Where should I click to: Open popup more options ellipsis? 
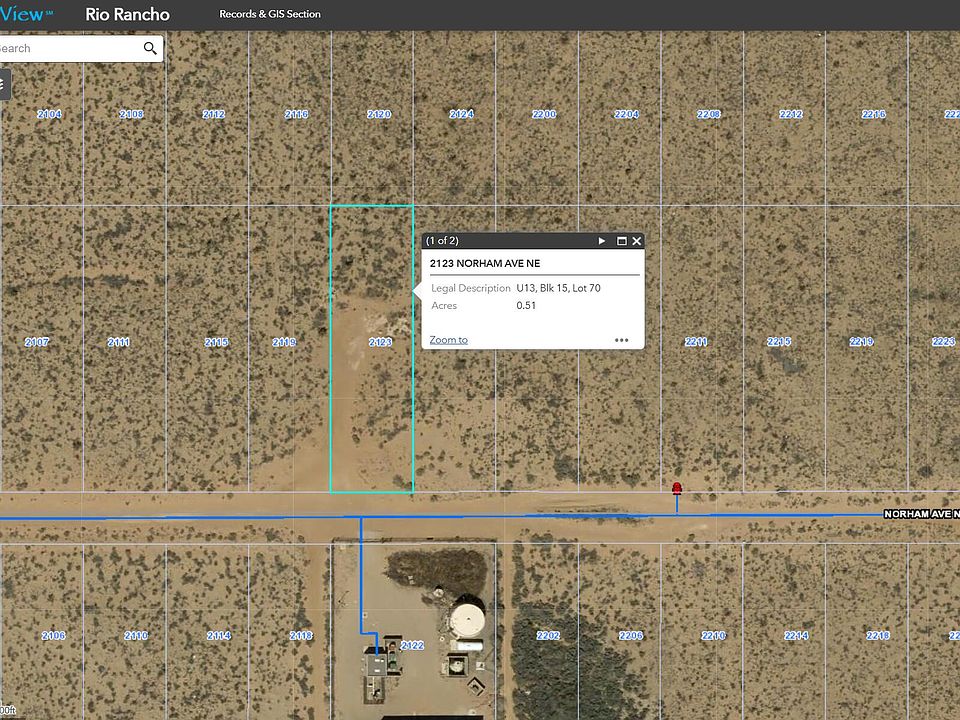tap(621, 340)
